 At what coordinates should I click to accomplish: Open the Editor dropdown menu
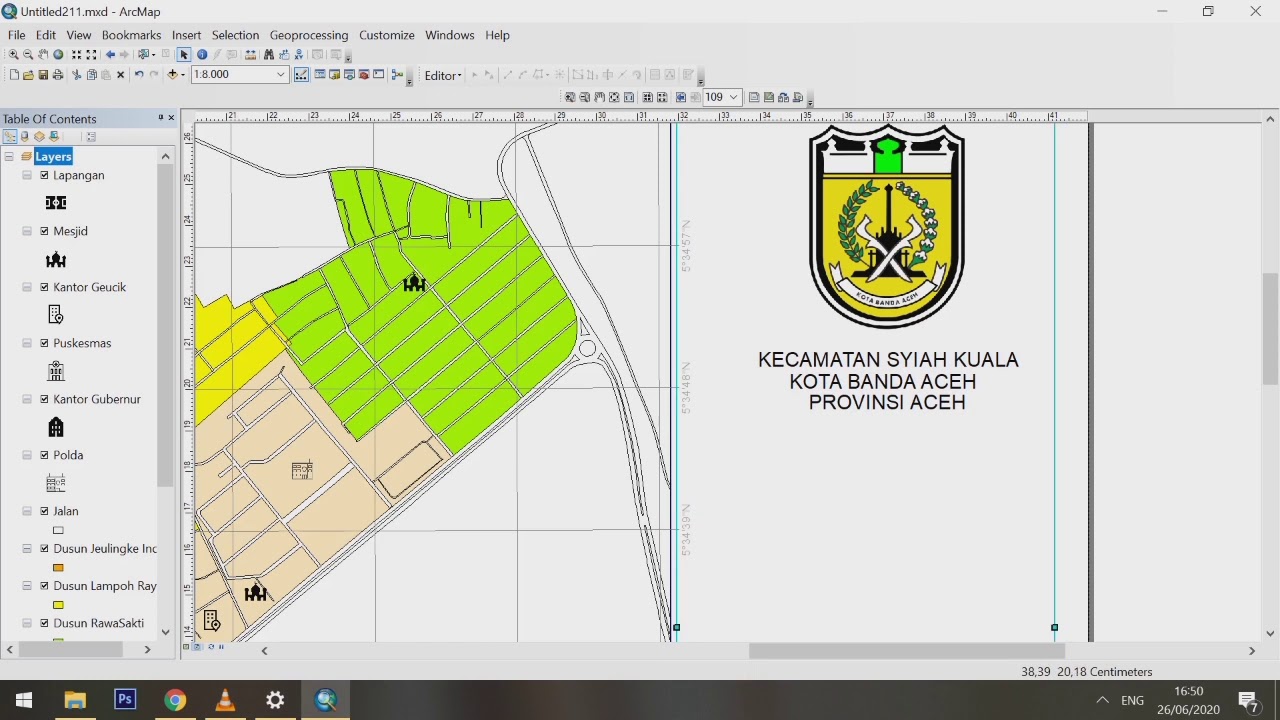pos(443,75)
